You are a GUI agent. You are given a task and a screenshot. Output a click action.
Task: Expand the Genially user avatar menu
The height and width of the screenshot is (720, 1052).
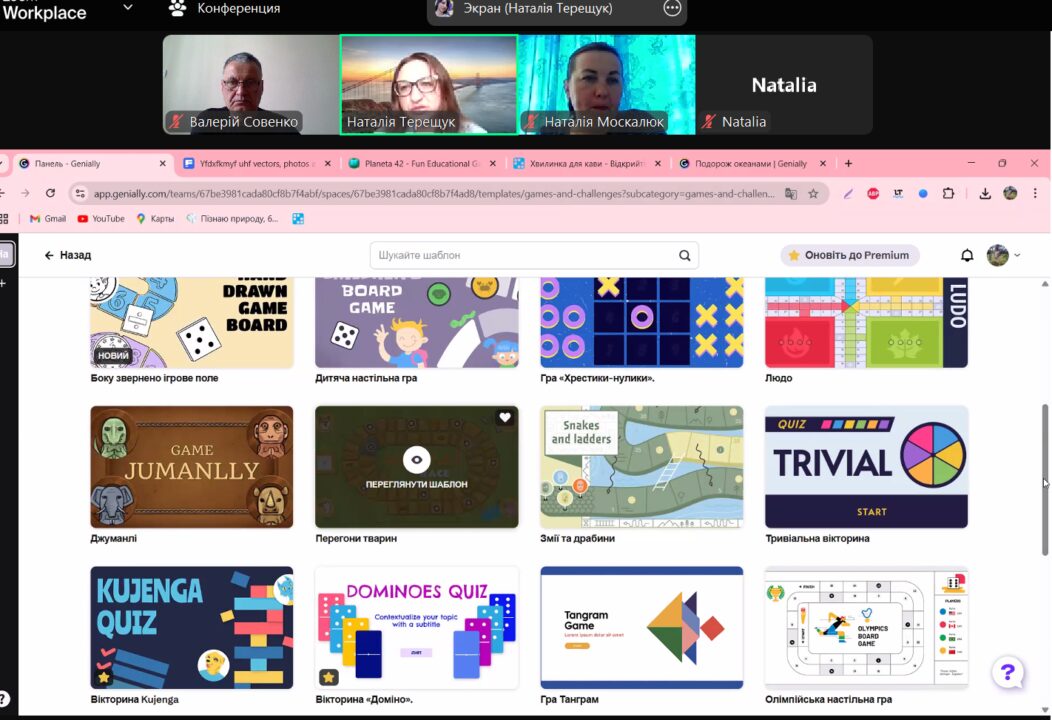point(1003,255)
